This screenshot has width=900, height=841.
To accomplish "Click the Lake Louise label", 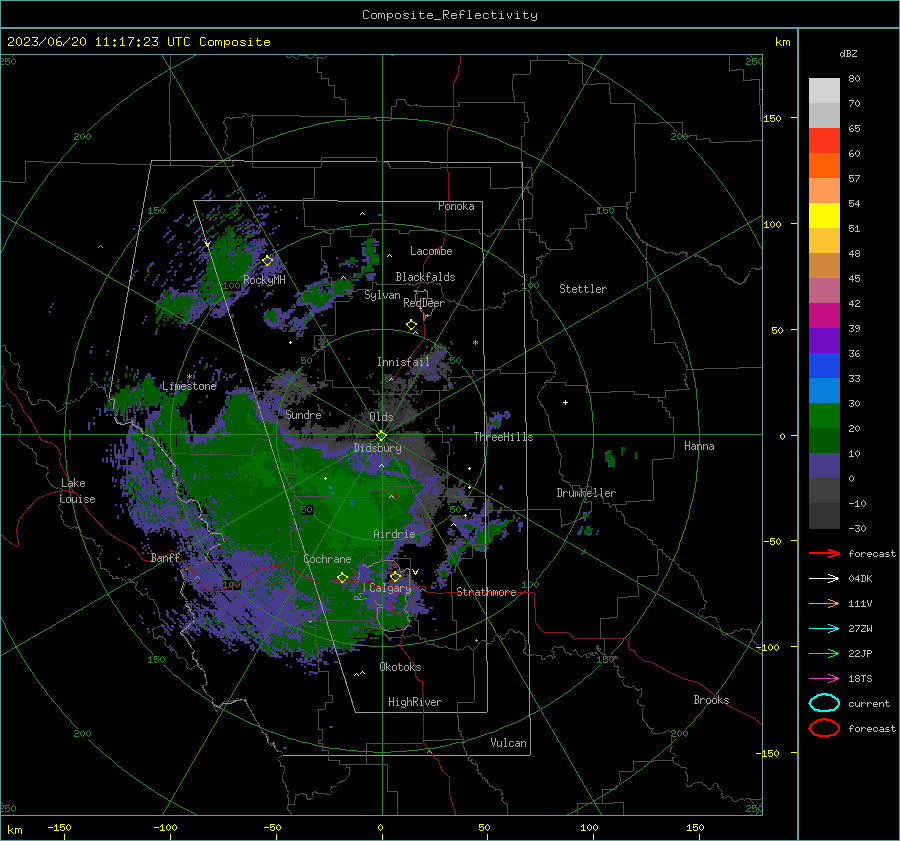I will click(77, 491).
